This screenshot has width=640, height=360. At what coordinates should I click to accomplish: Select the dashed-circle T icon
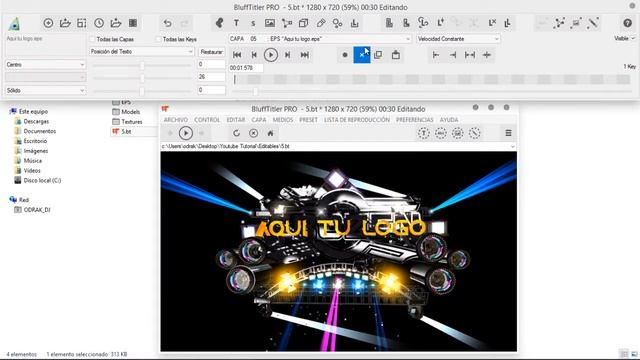coord(424,133)
